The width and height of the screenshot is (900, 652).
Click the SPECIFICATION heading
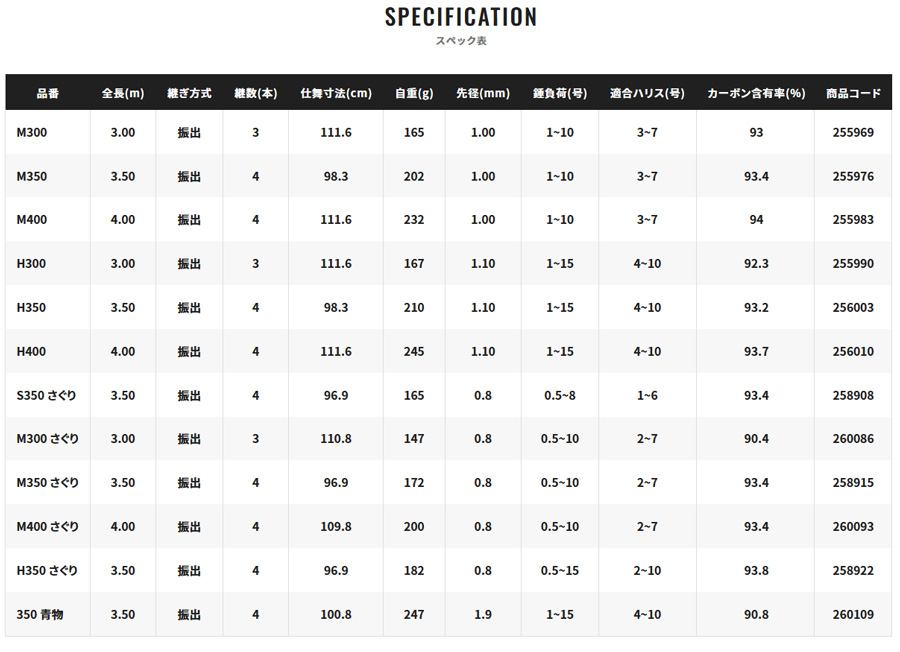pyautogui.click(x=461, y=17)
